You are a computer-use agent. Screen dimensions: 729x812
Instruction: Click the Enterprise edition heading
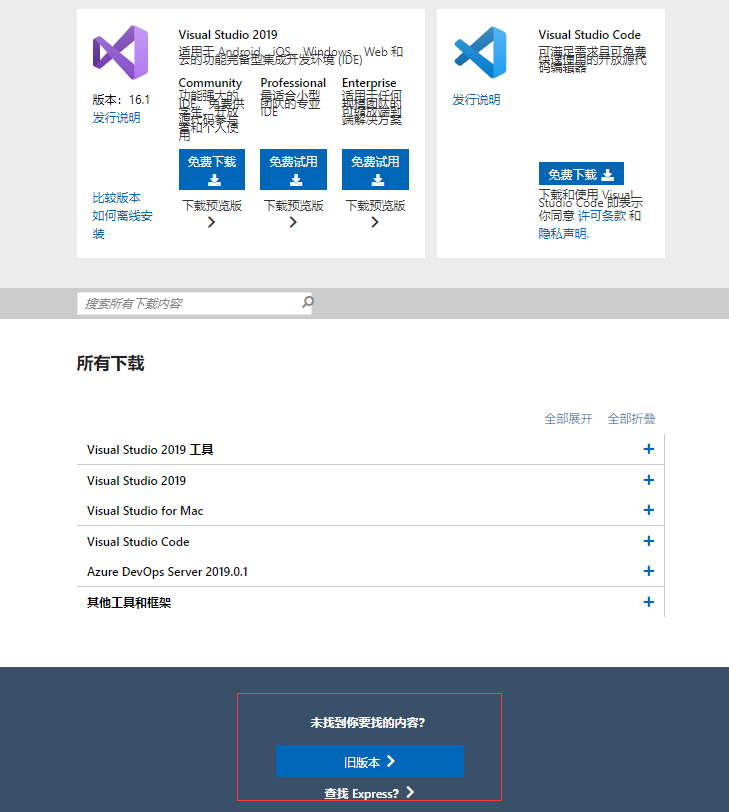pos(369,83)
